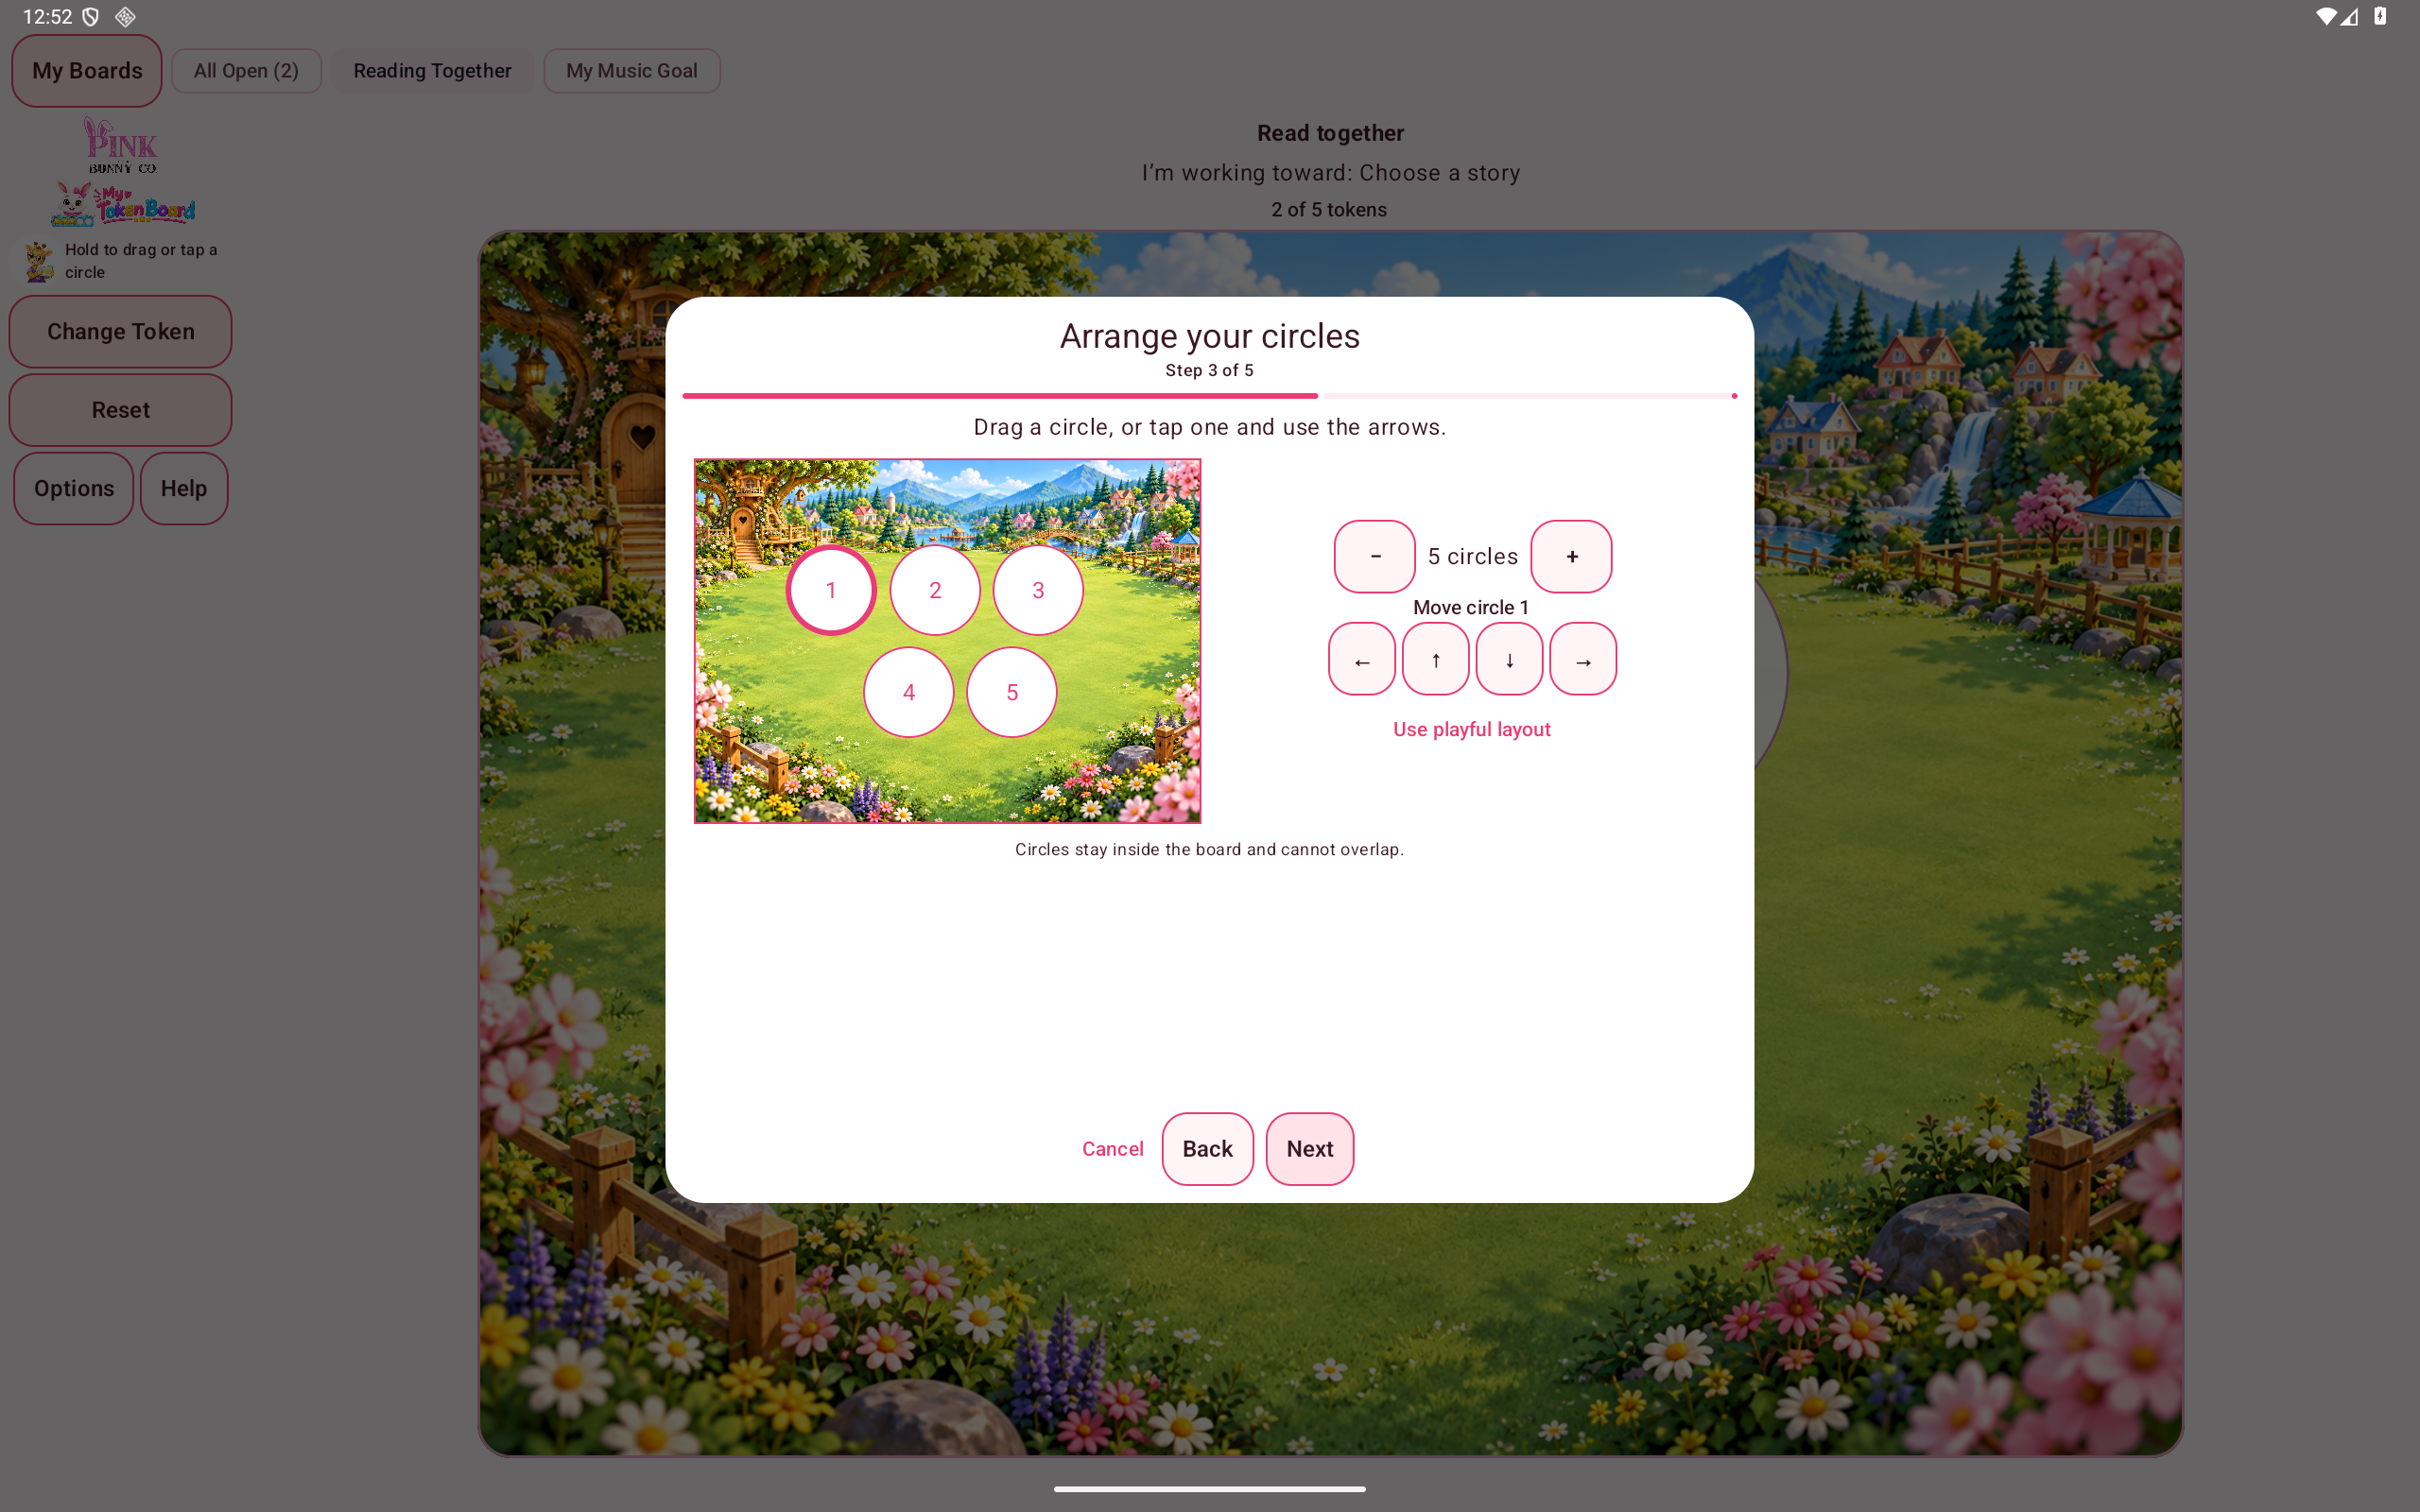
Task: Click the step progress bar
Action: pos(1210,396)
